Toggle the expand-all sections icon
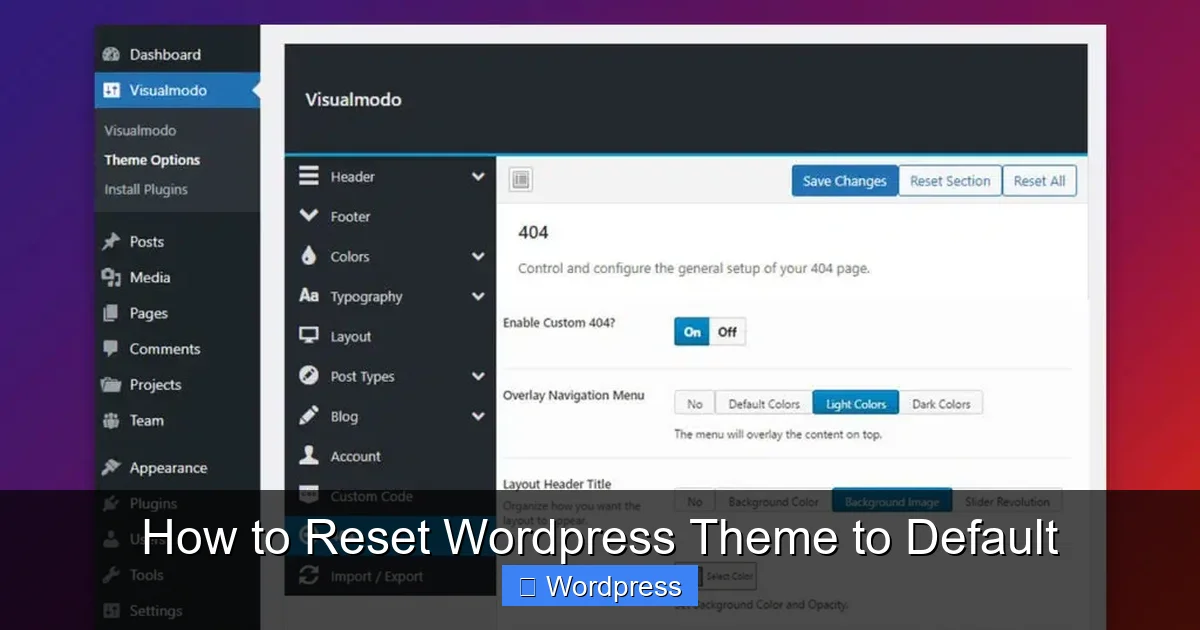 point(521,180)
